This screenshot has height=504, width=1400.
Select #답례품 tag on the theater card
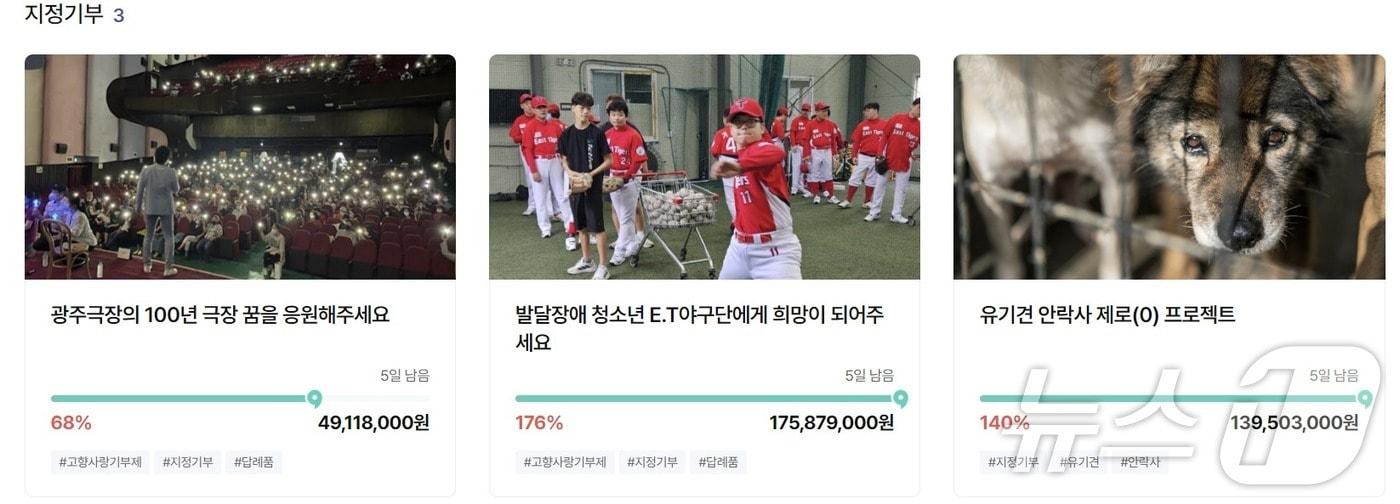click(254, 462)
